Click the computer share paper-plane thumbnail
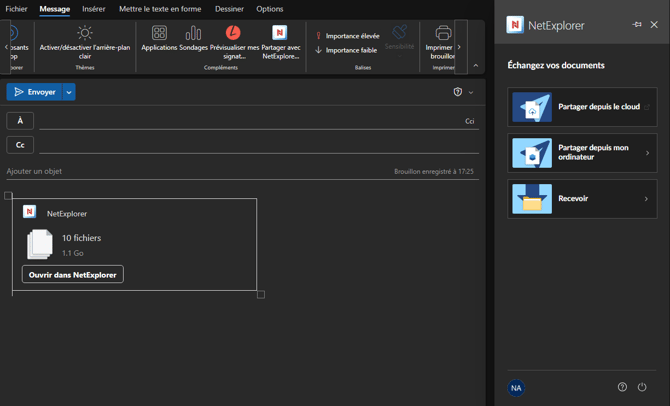The height and width of the screenshot is (406, 670). coord(532,153)
